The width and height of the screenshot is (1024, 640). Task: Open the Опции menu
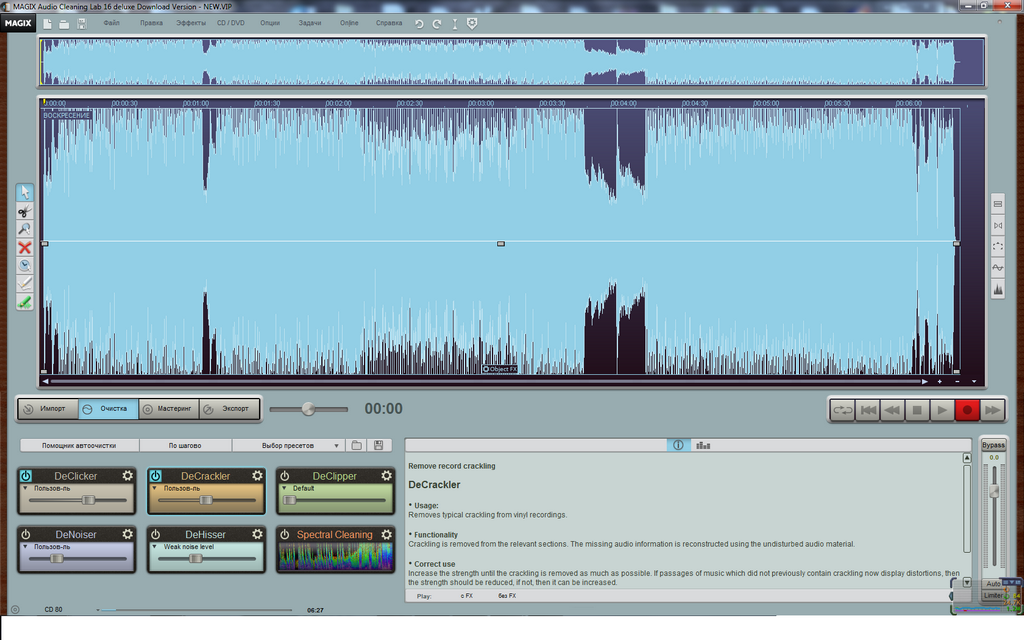tap(270, 23)
